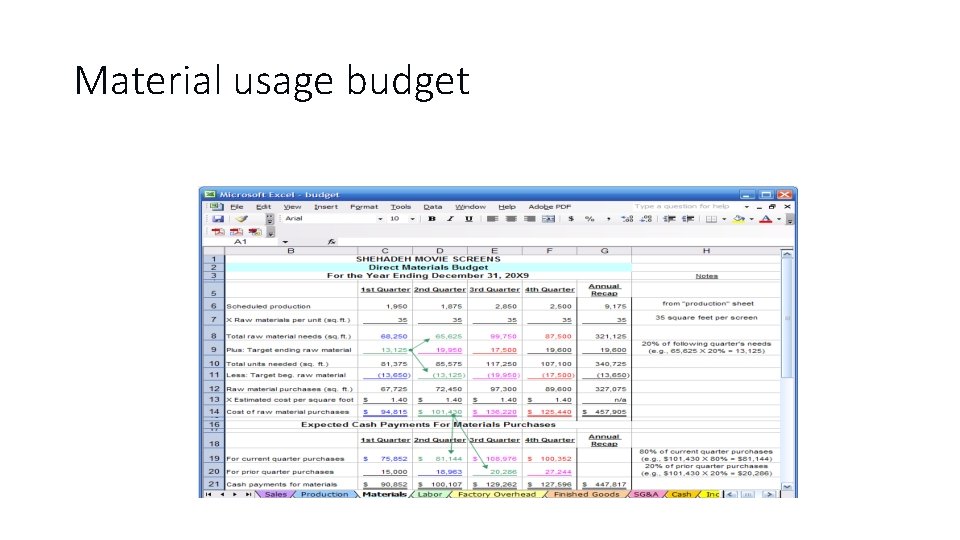
Task: Switch to the SG&A sheet tab
Action: pyautogui.click(x=646, y=494)
